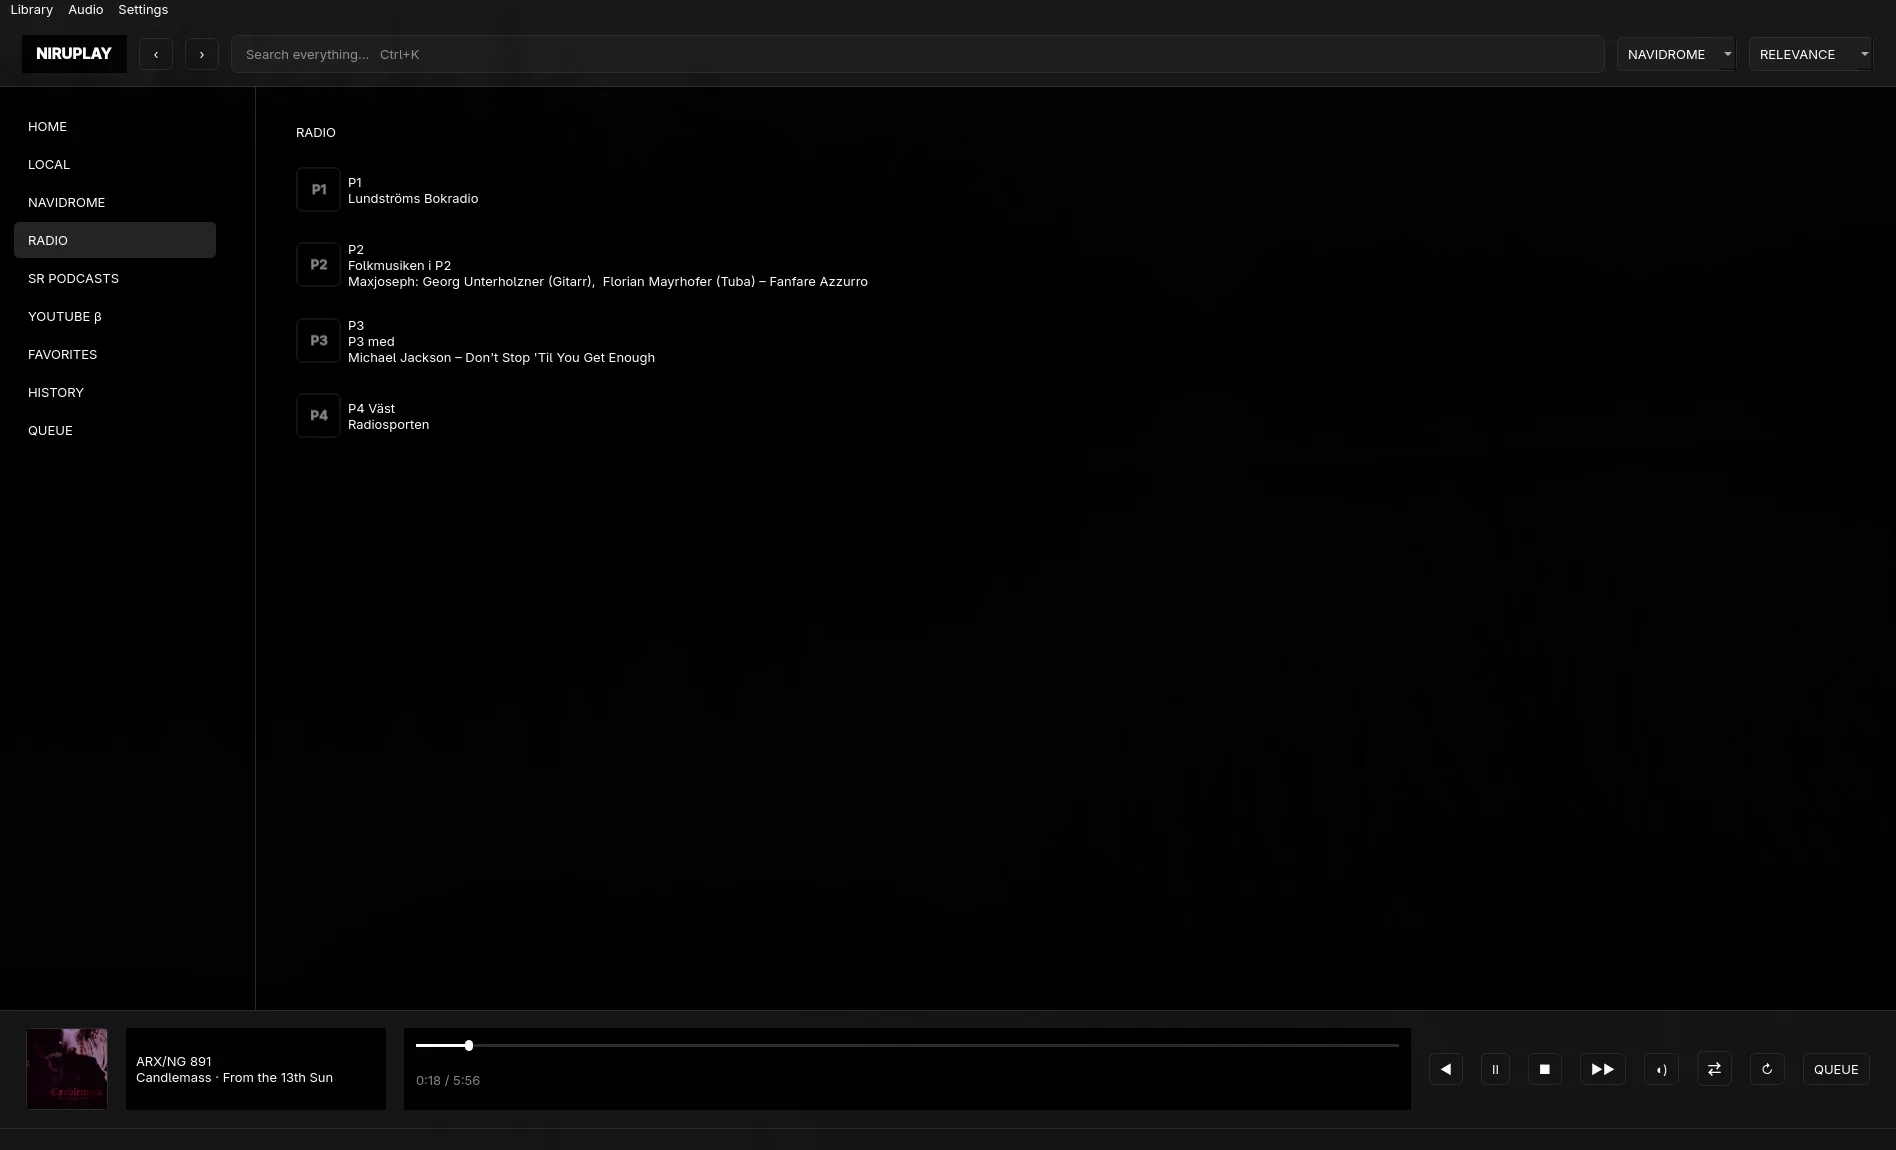Open HISTORY in sidebar

coord(115,392)
